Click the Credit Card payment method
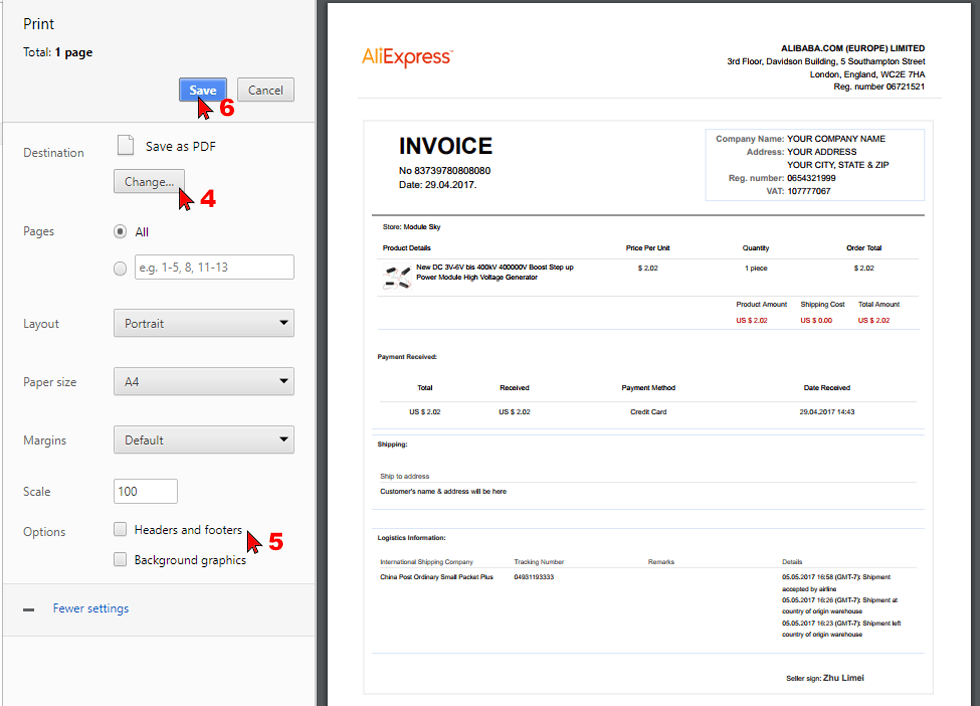Image resolution: width=980 pixels, height=706 pixels. pyautogui.click(x=648, y=412)
